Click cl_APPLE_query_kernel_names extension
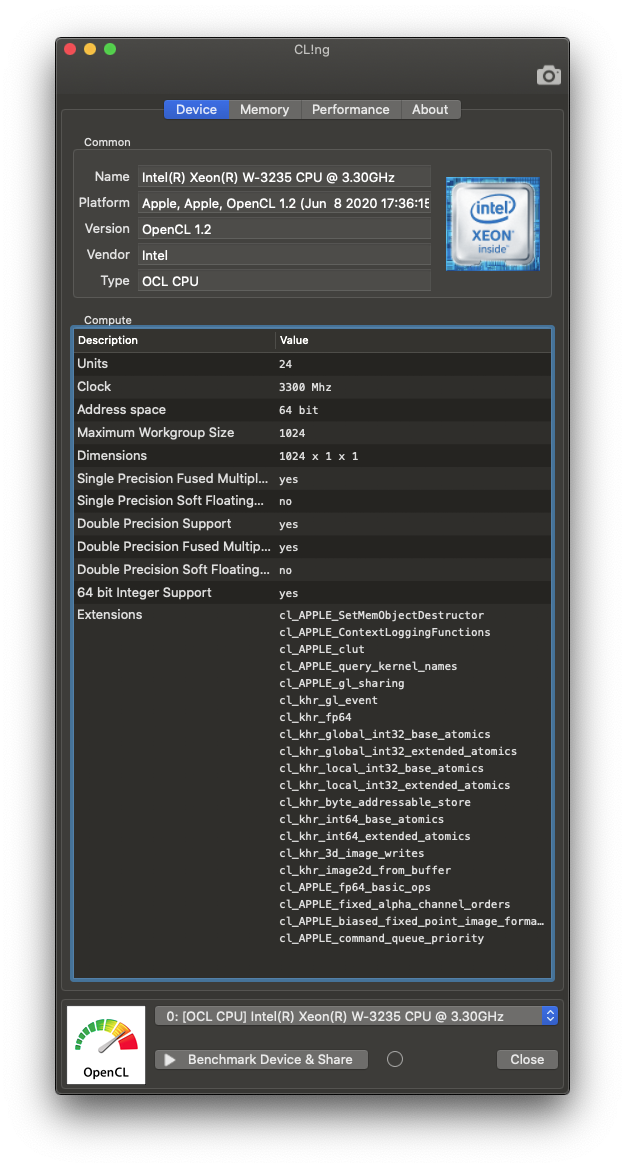Screen dimensions: 625x1168 (x=368, y=667)
